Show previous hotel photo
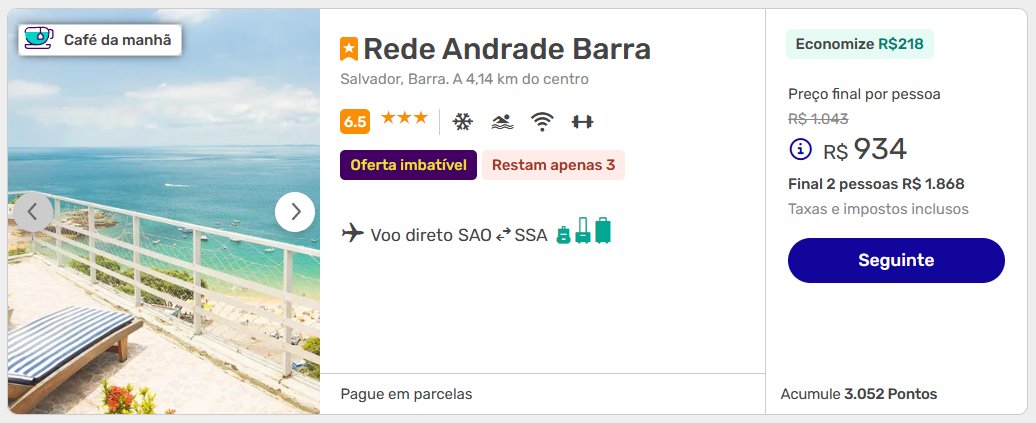The width and height of the screenshot is (1036, 423). (x=32, y=212)
